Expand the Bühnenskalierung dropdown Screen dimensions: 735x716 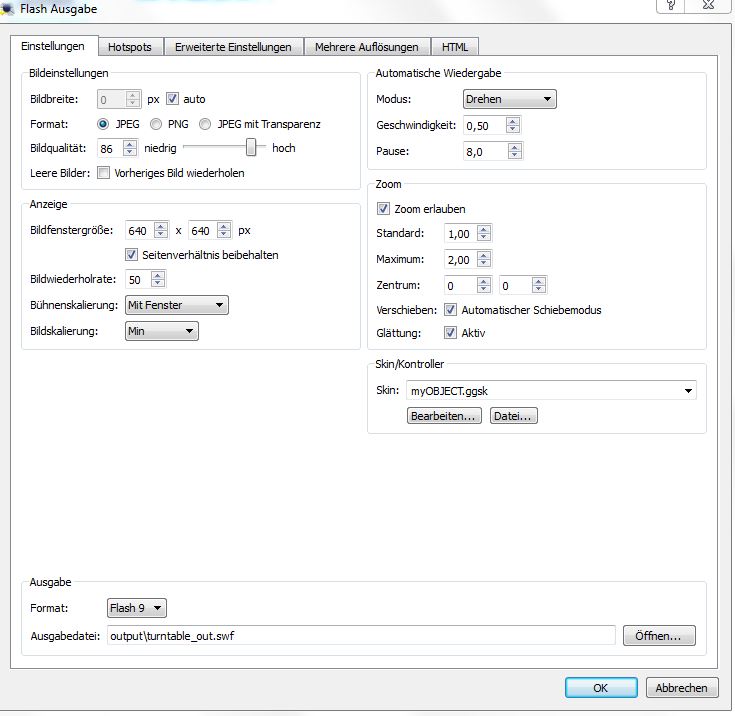tap(176, 305)
